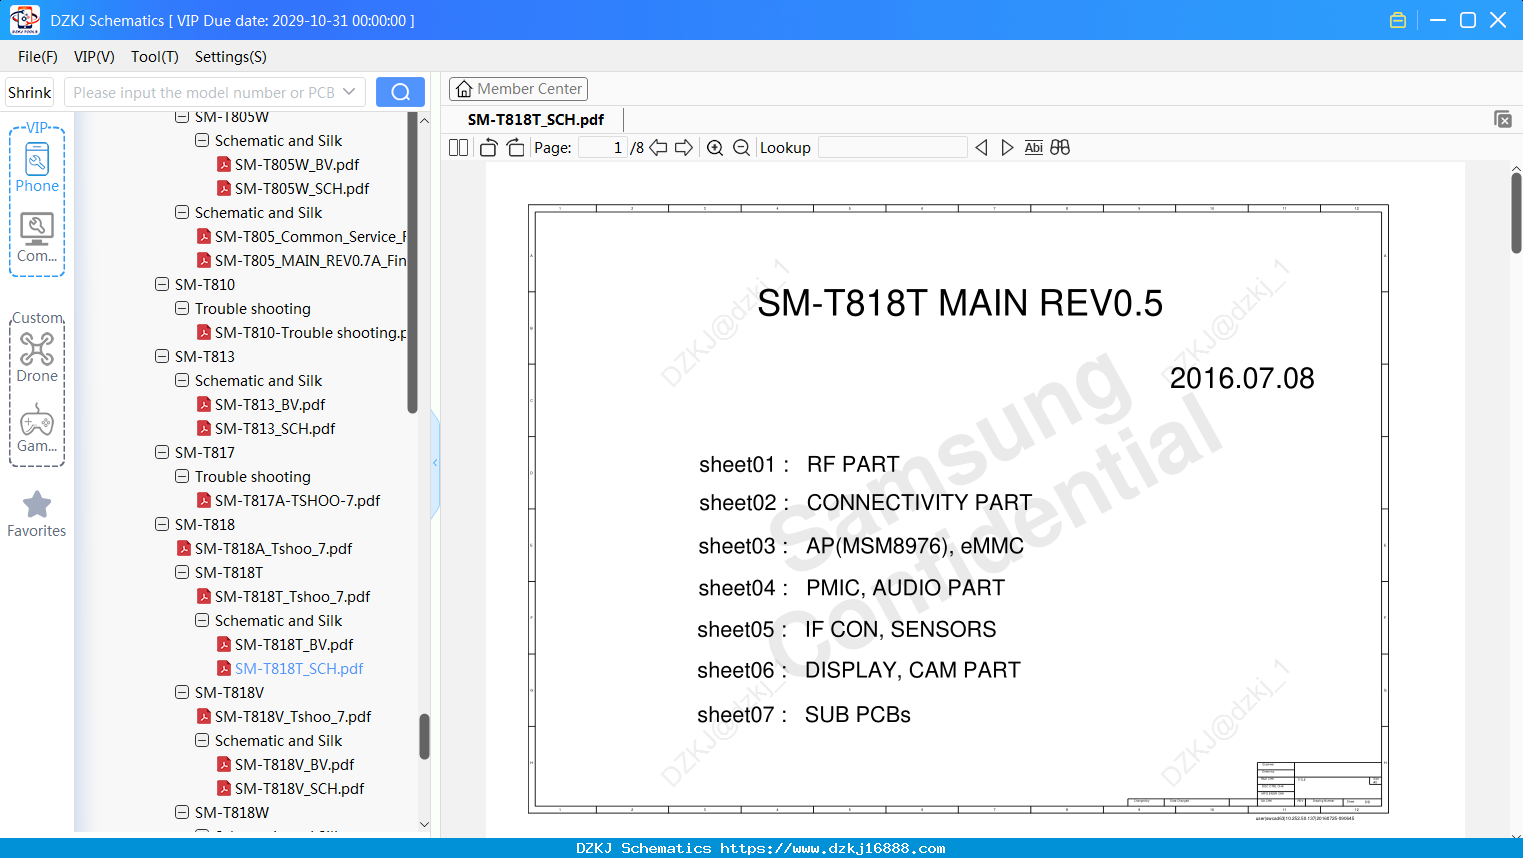The image size is (1523, 858).
Task: Click the panel collapse handle beside tree
Action: pyautogui.click(x=435, y=463)
